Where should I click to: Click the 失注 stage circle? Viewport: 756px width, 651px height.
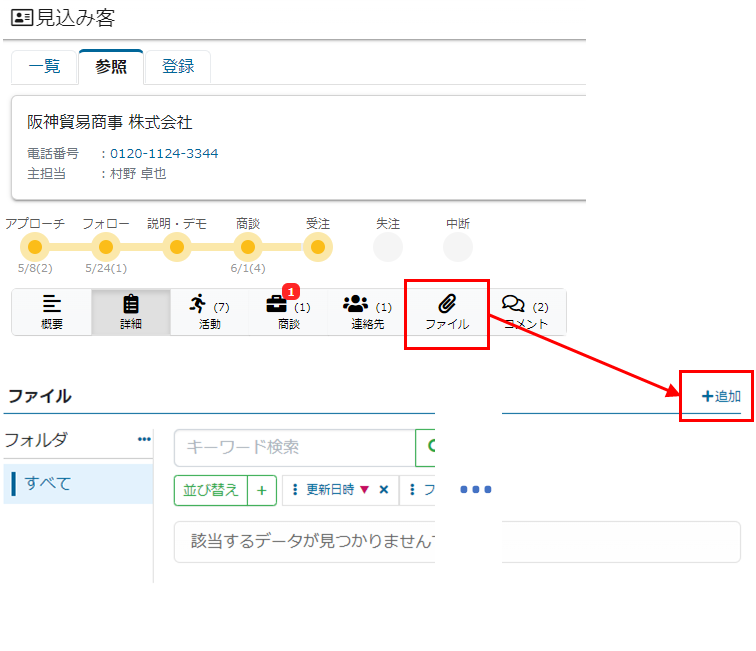(388, 246)
